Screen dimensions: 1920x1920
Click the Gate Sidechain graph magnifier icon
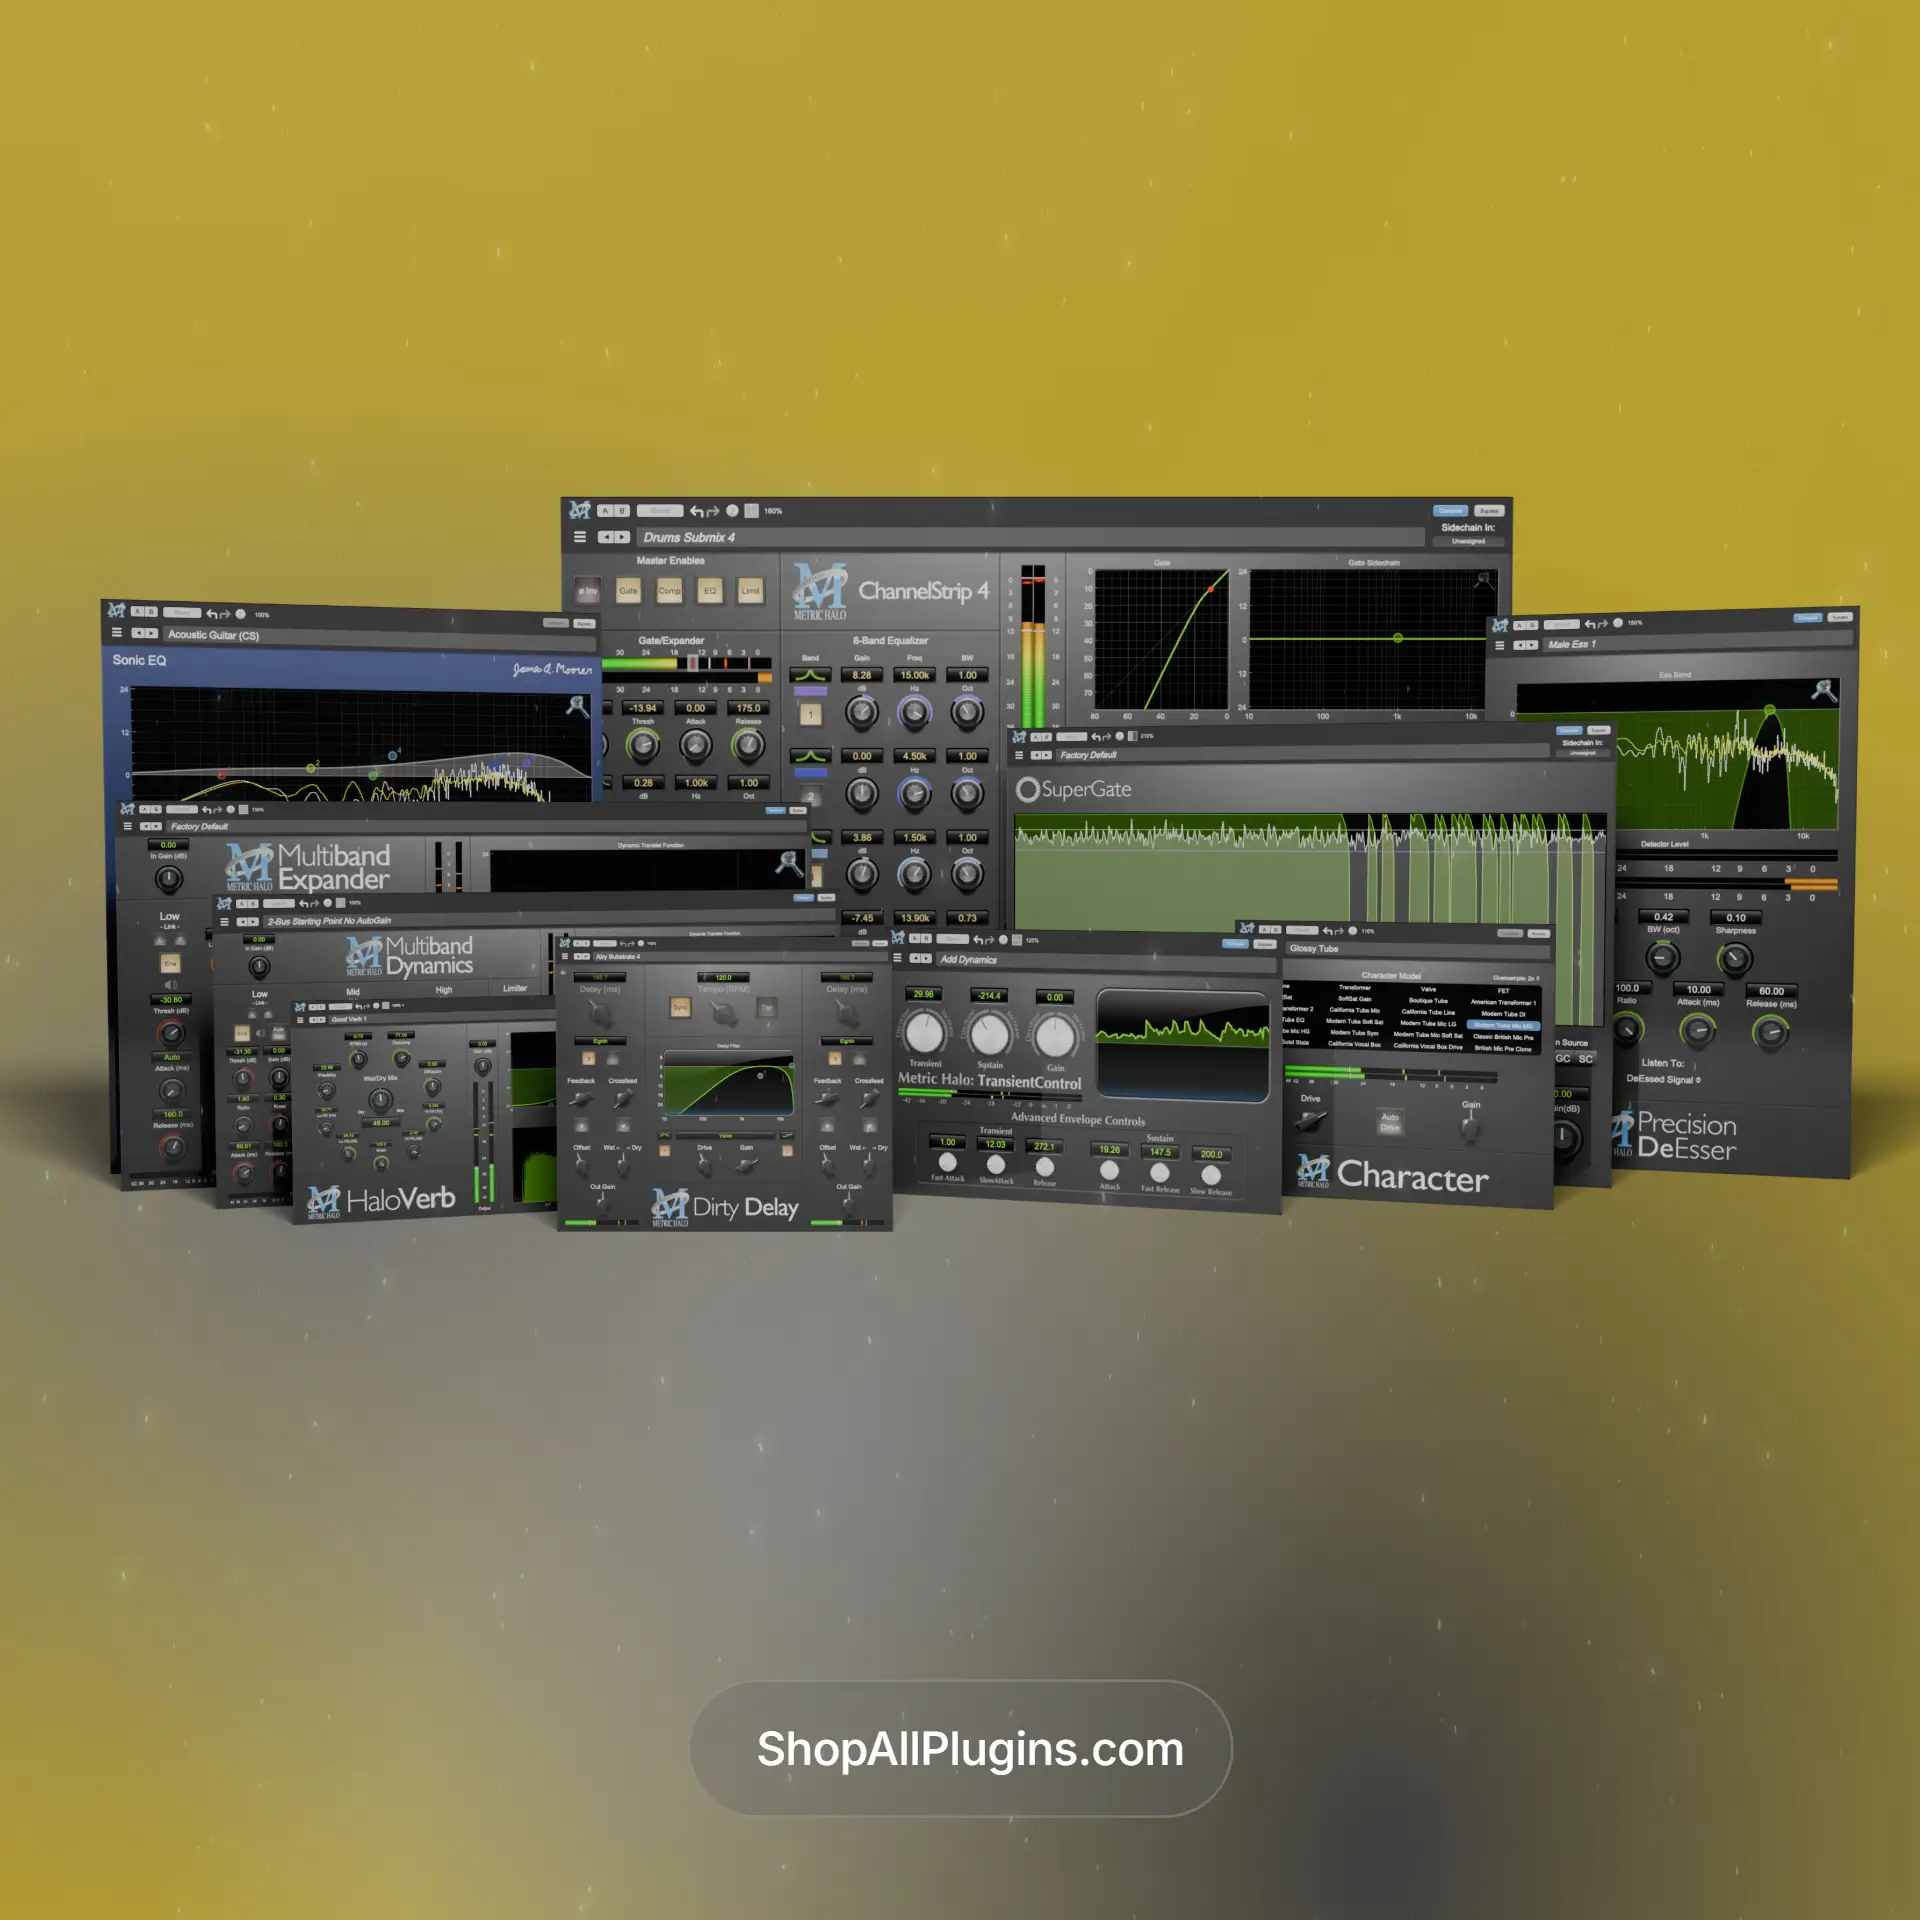1484,580
